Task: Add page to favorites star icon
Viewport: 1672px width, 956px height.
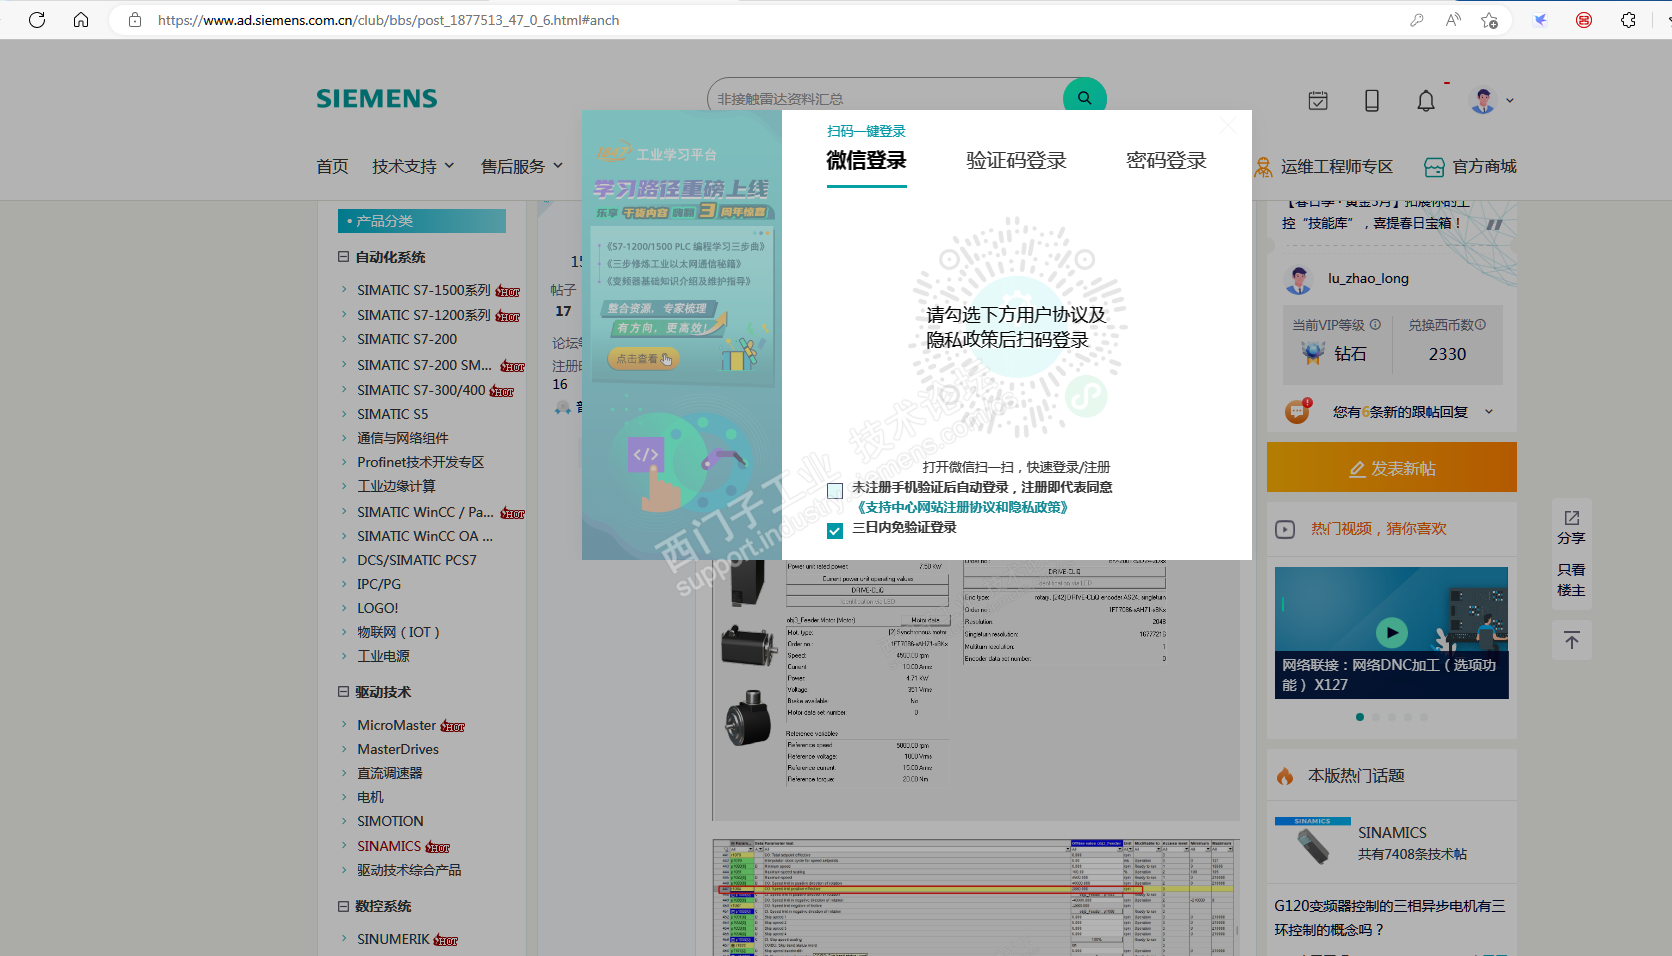Action: point(1489,20)
